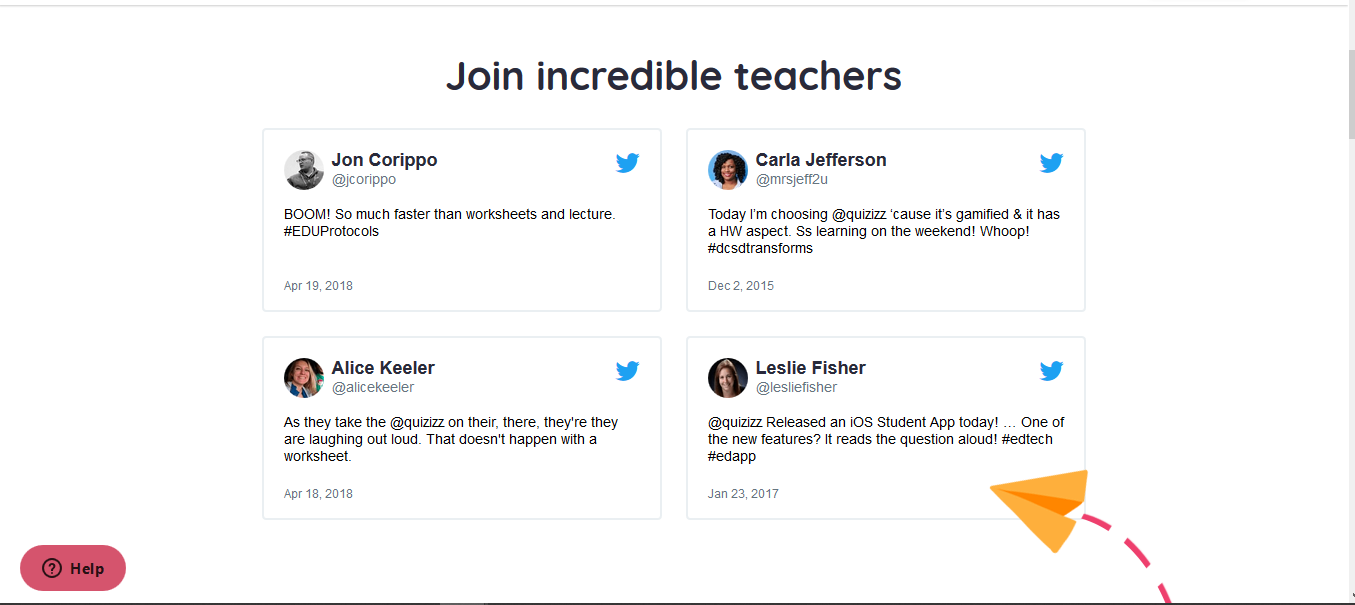Viewport: 1355px width, 605px height.
Task: Click the question mark icon in Help
Action: 52,568
